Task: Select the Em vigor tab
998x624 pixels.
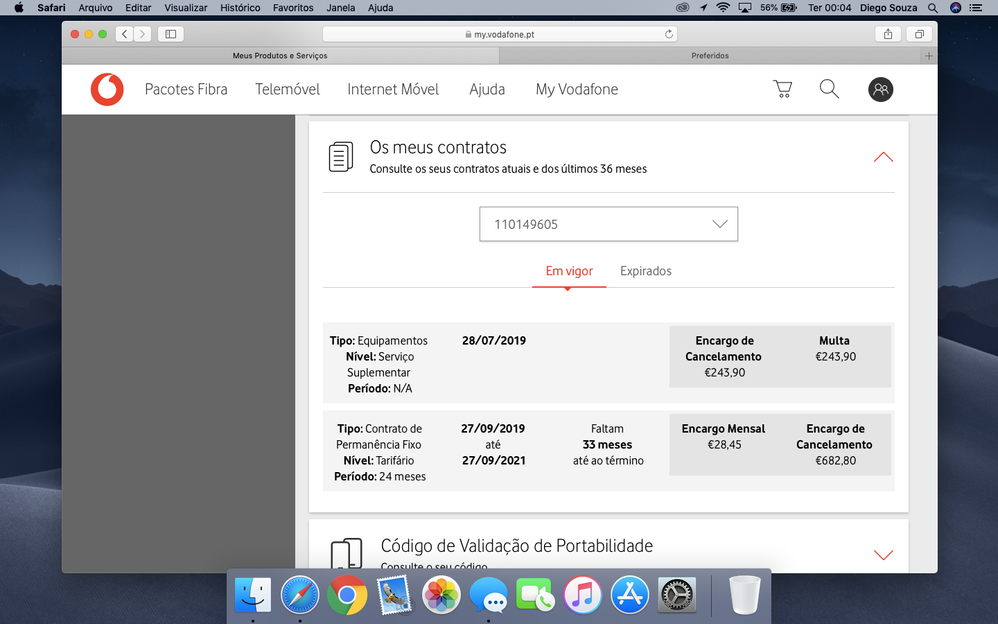Action: click(x=568, y=271)
